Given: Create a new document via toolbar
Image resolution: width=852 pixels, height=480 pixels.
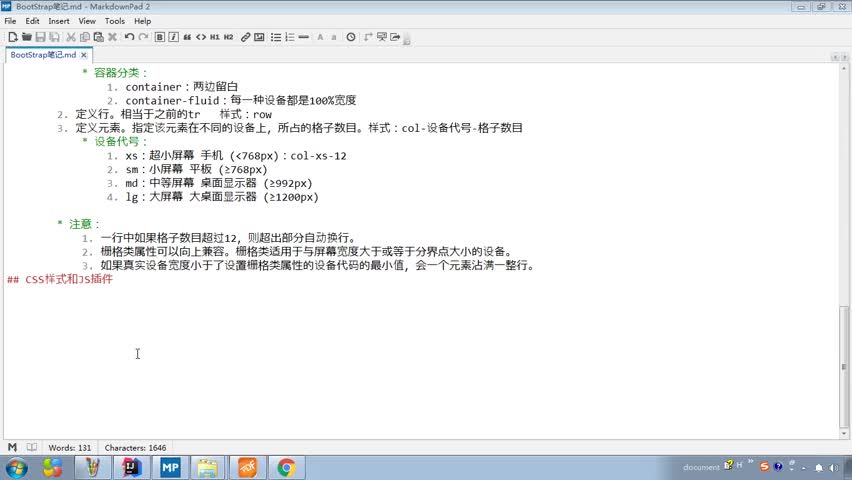Looking at the screenshot, I should (12, 37).
